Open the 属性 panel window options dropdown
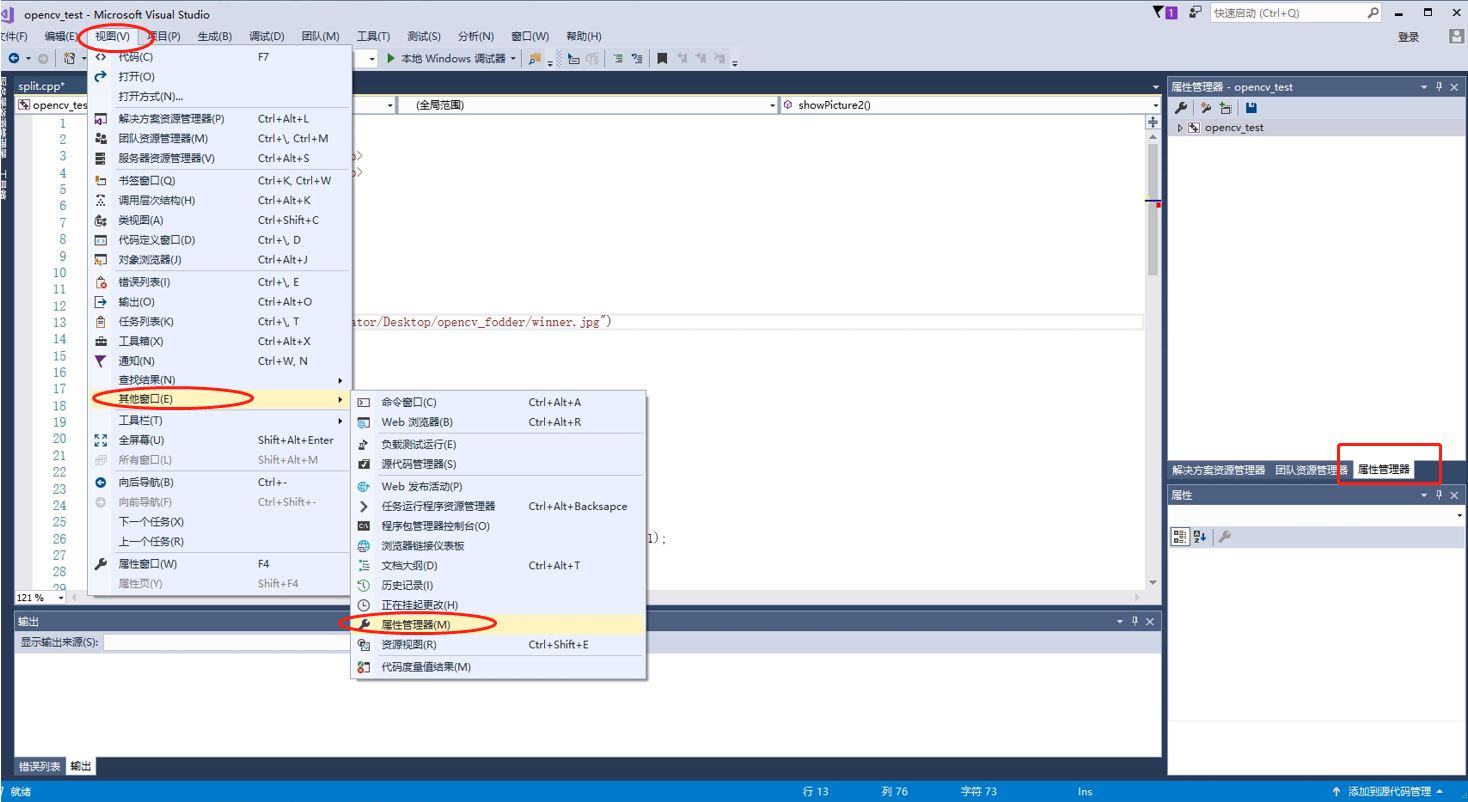The width and height of the screenshot is (1468, 802). pos(1424,495)
